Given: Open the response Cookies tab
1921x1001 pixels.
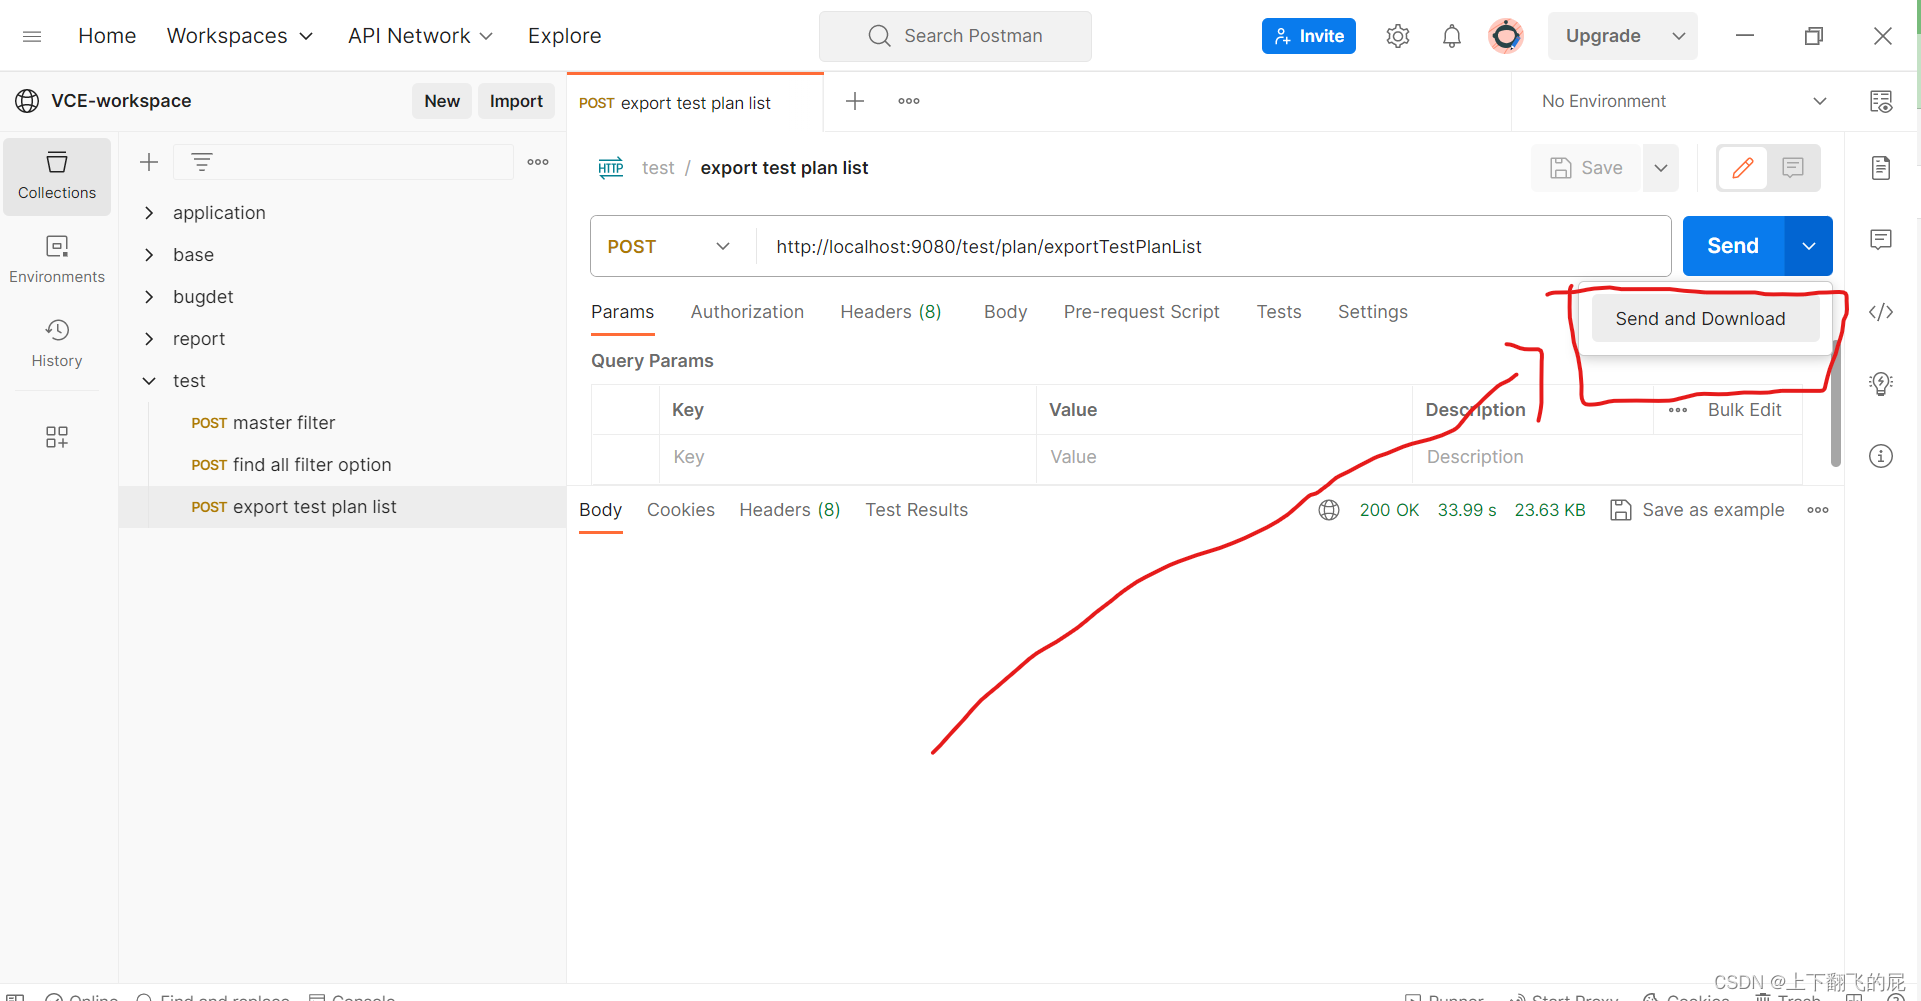Looking at the screenshot, I should pos(681,510).
